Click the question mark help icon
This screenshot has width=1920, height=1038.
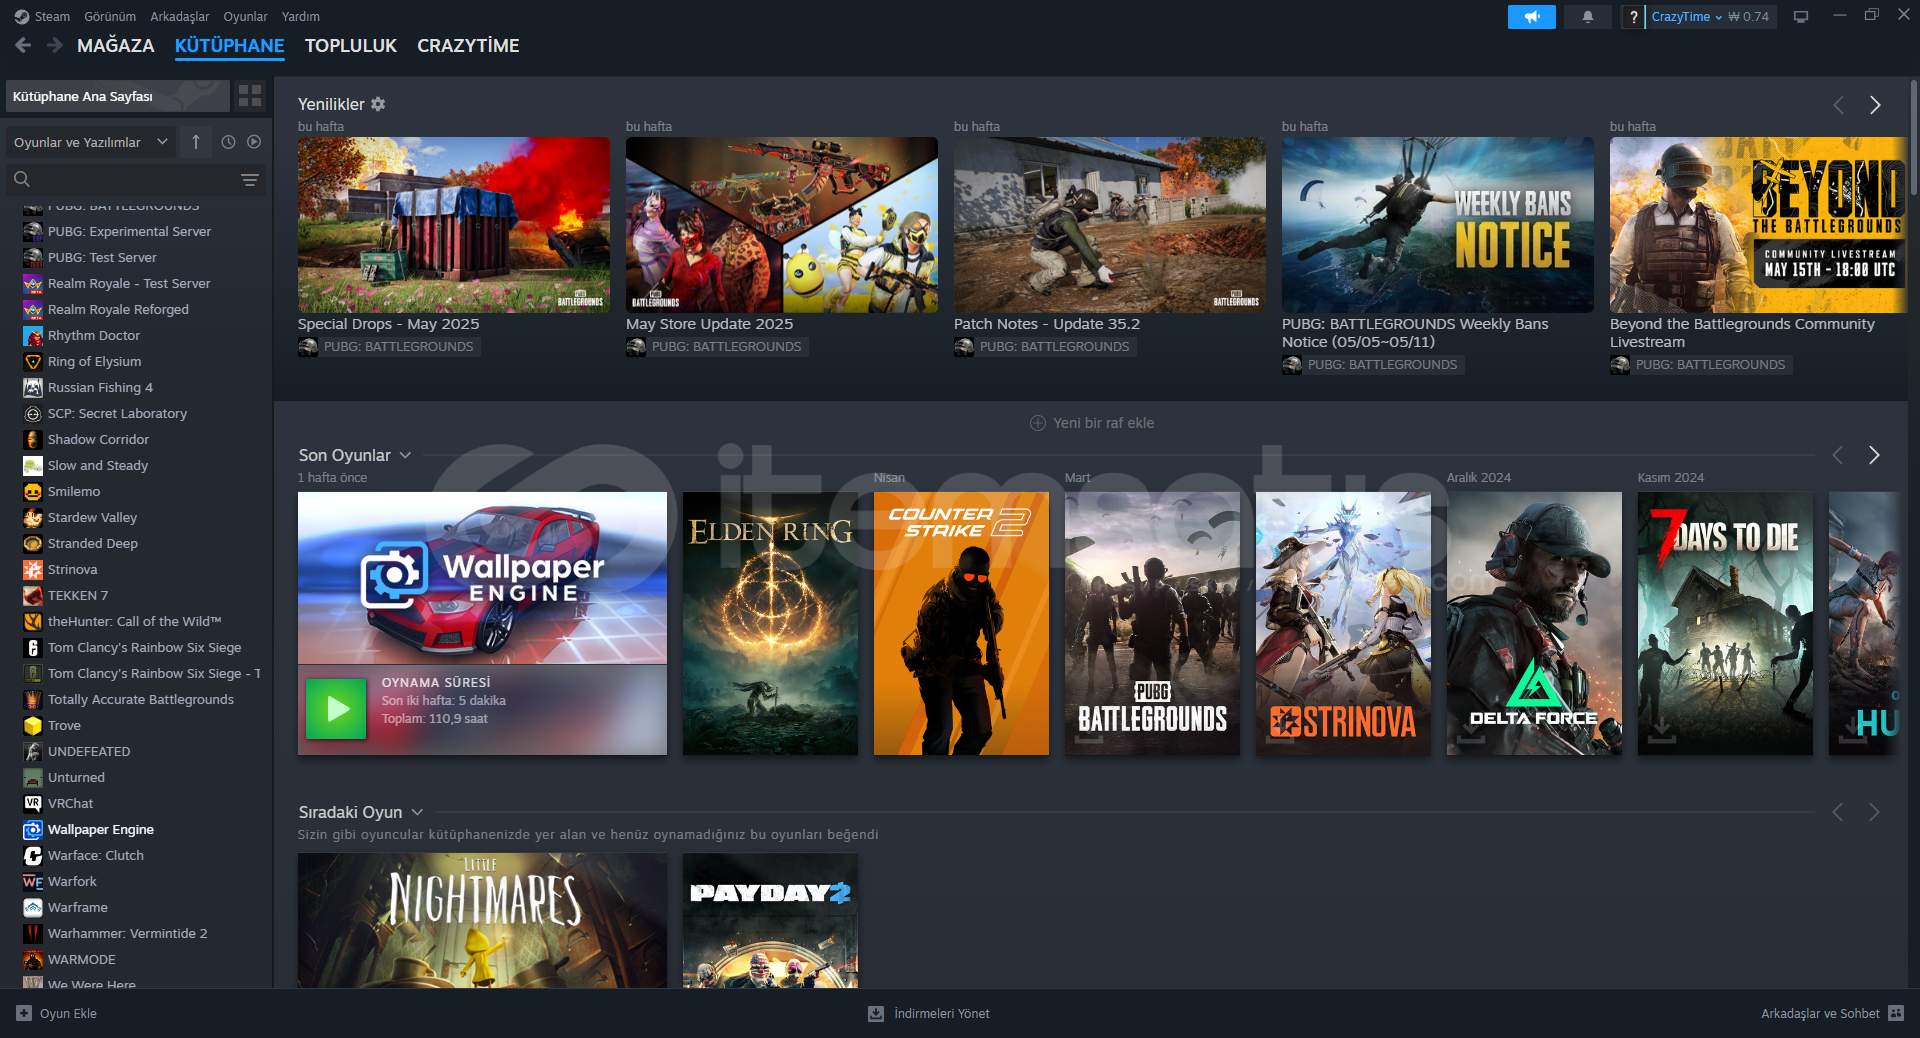tap(1633, 17)
